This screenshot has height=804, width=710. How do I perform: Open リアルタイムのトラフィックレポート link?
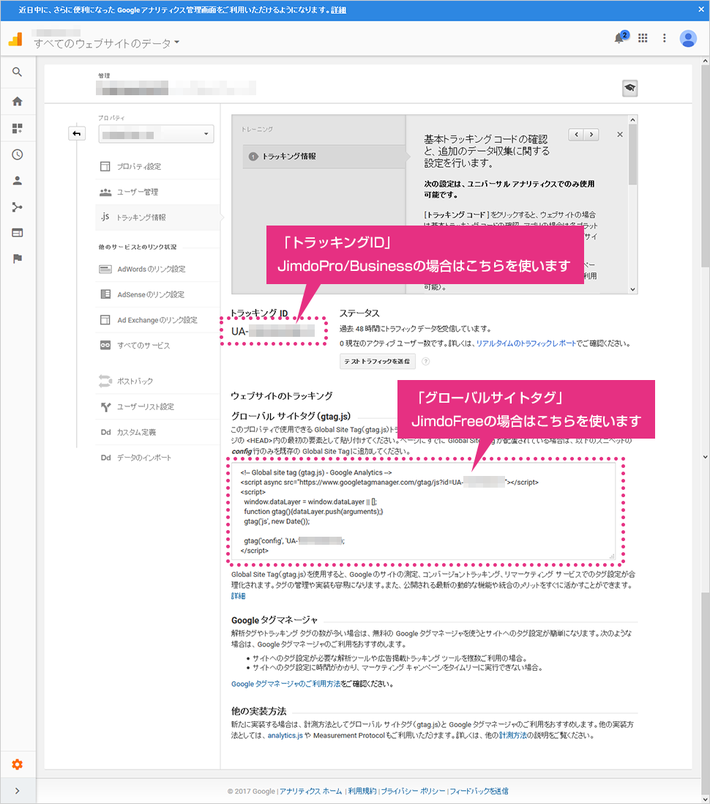point(526,344)
